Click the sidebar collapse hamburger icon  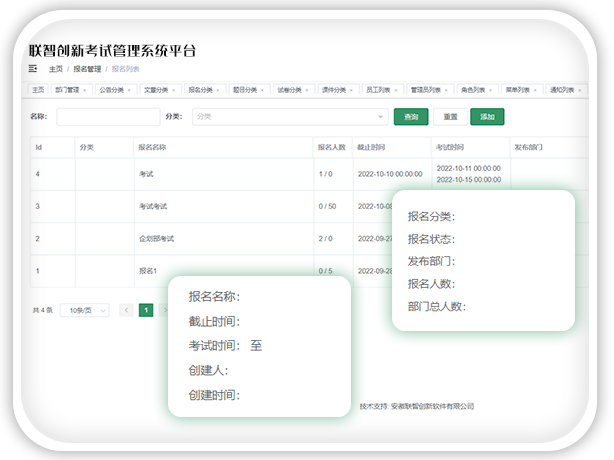33,69
